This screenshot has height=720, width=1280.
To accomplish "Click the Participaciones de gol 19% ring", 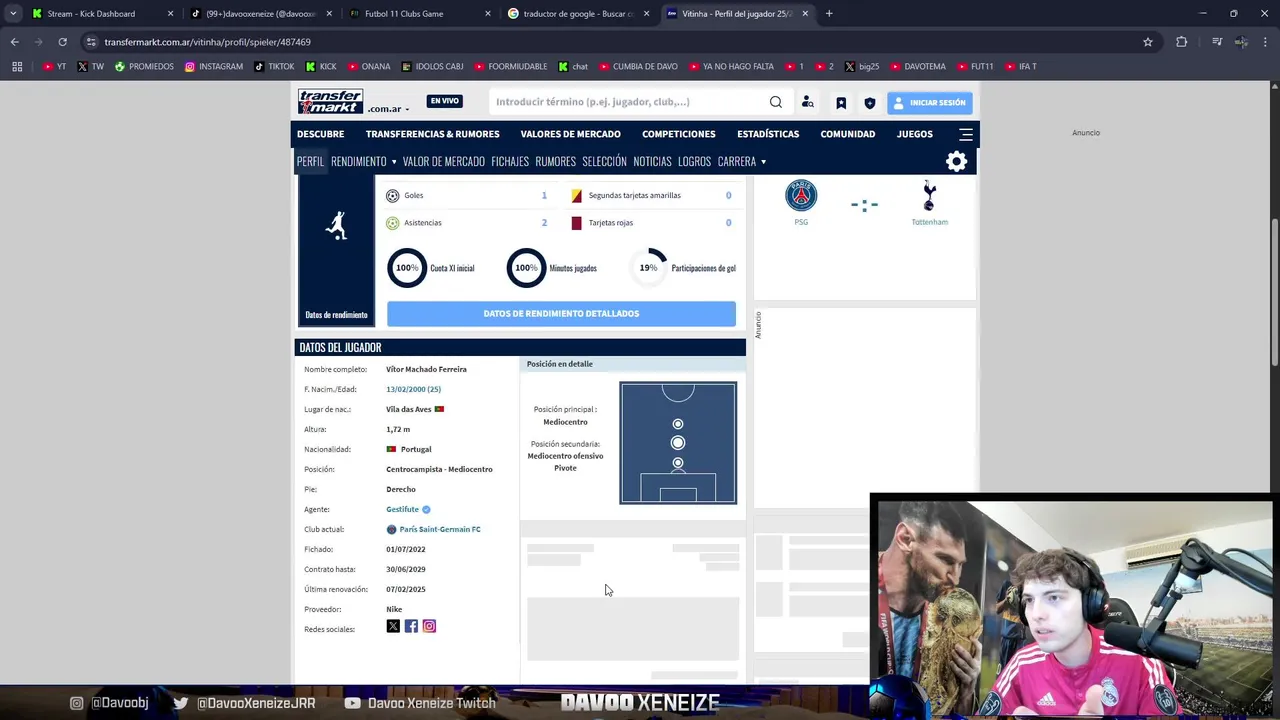I will tap(649, 268).
